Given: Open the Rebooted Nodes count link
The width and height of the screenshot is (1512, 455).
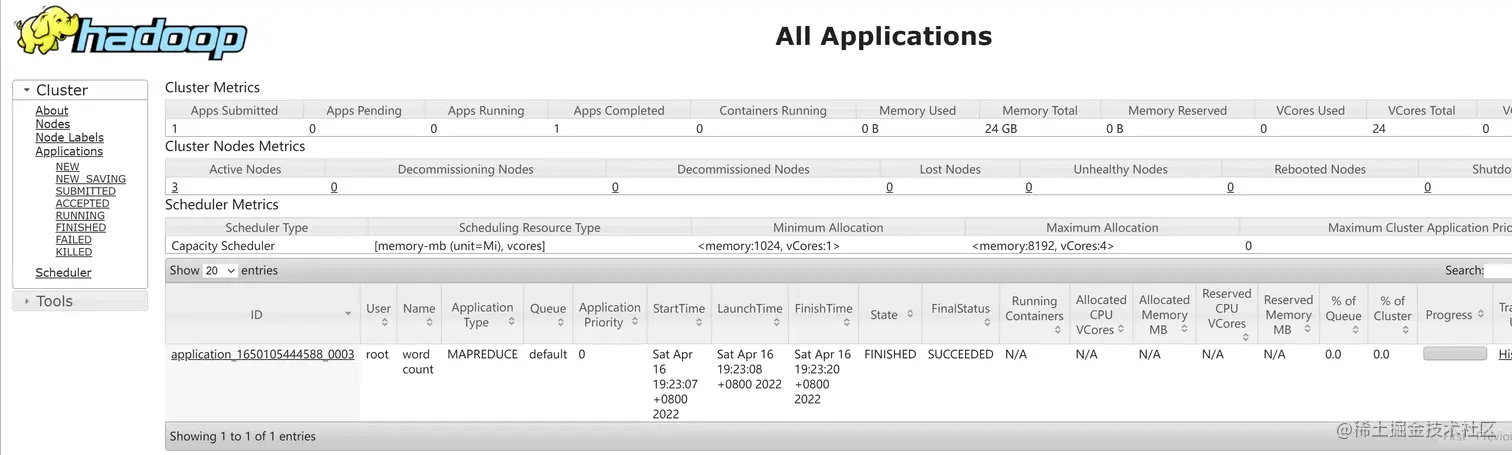Looking at the screenshot, I should [1230, 187].
